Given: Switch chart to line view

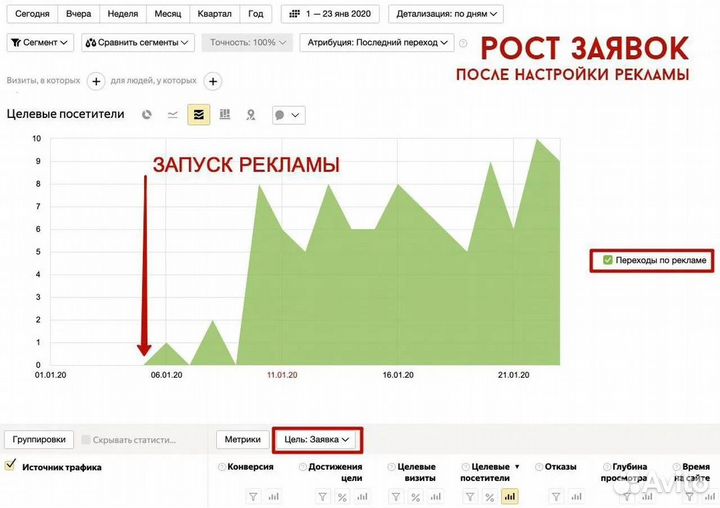Looking at the screenshot, I should coord(173,114).
